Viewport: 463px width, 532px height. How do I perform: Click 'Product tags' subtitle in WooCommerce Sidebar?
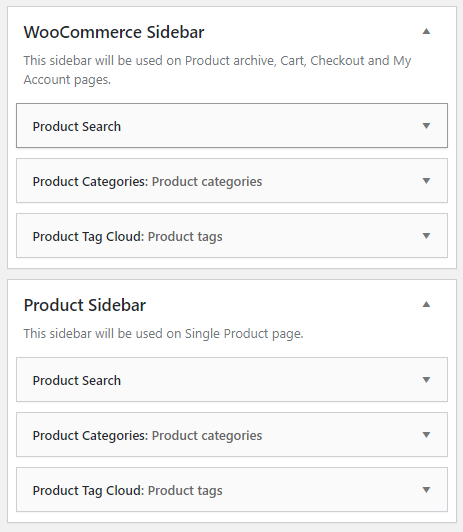185,236
